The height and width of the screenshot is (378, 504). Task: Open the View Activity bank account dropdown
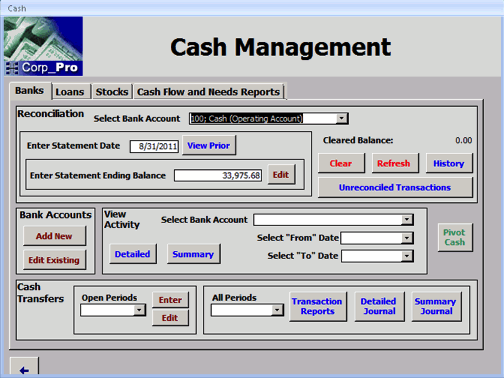tap(407, 220)
